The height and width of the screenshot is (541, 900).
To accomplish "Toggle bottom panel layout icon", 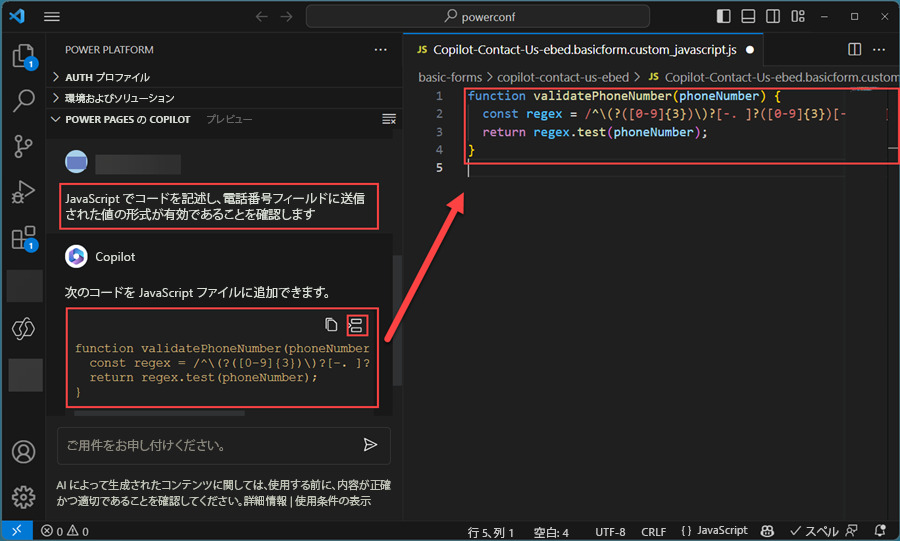I will (748, 16).
